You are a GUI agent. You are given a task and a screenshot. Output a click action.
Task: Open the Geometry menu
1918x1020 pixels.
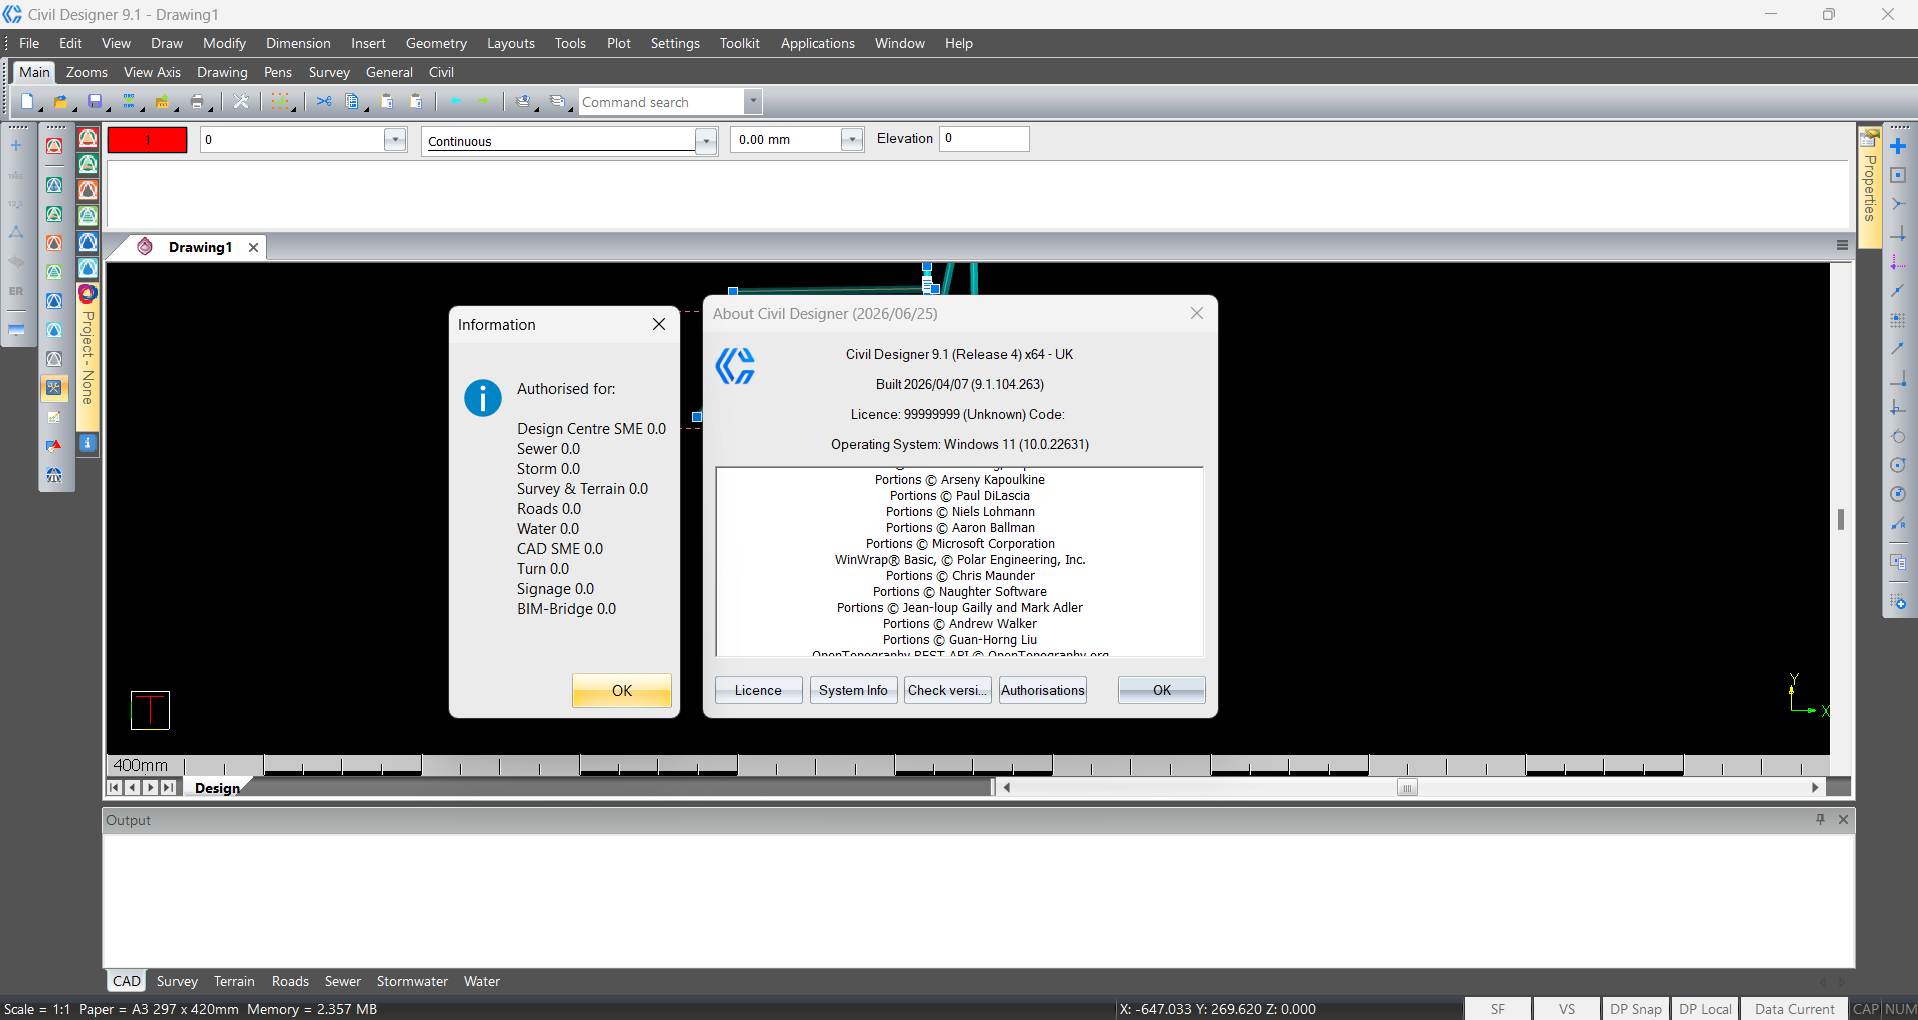point(436,43)
